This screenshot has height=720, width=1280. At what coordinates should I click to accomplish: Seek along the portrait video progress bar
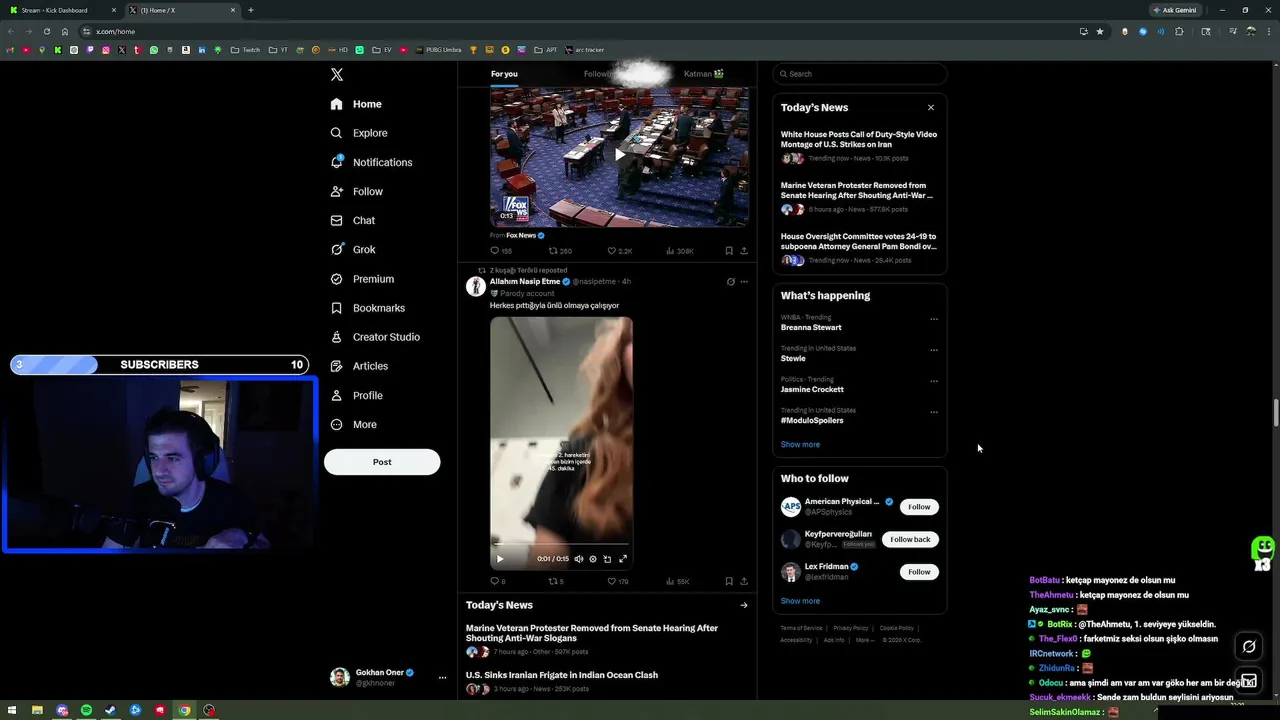tap(561, 545)
